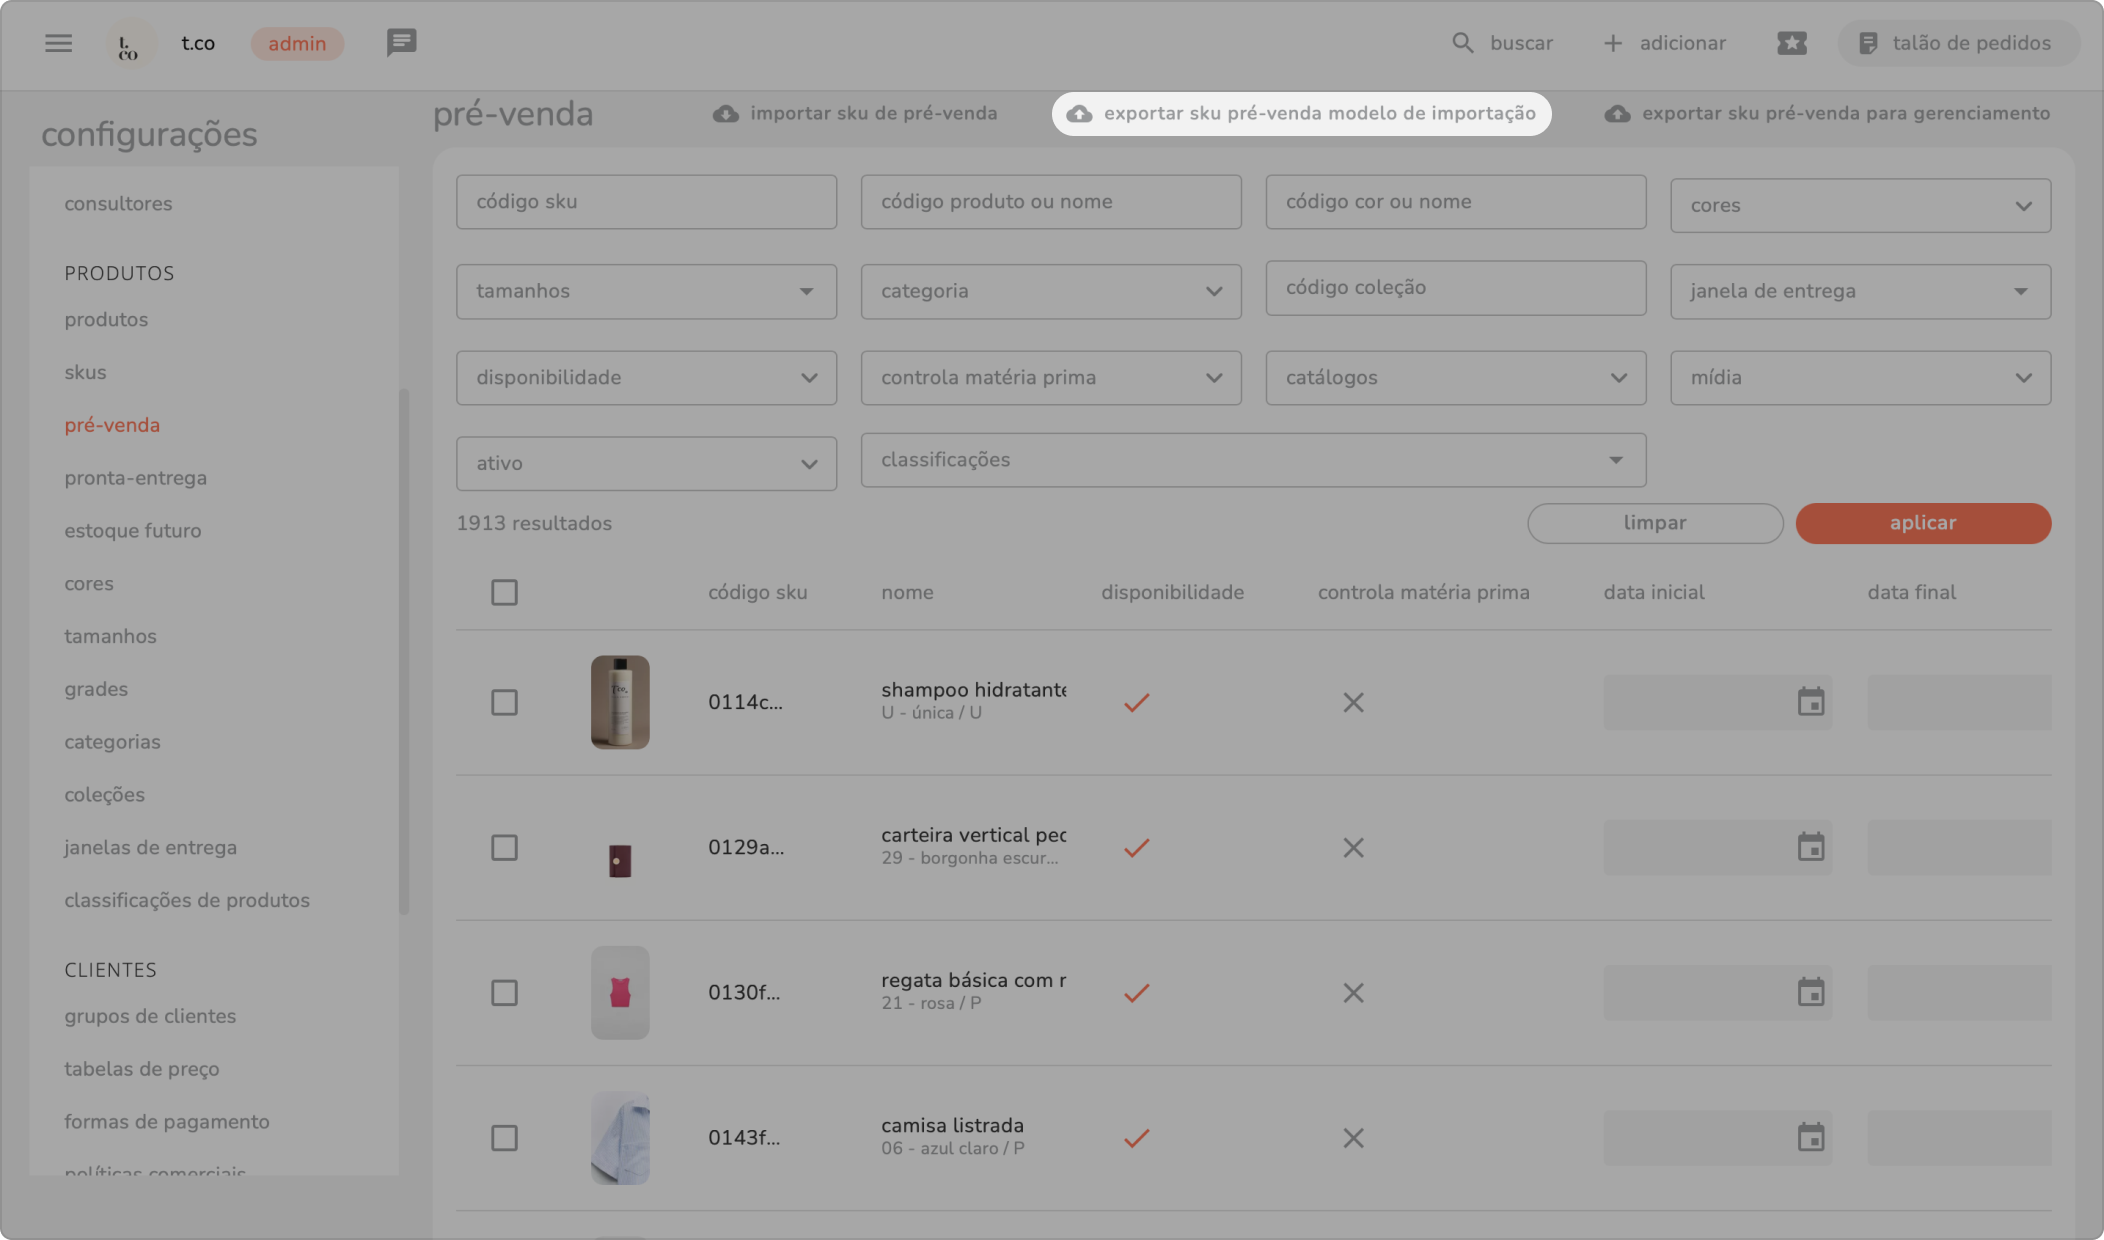Check the carteira vertical row checkbox
This screenshot has height=1240, width=2104.
(x=504, y=848)
